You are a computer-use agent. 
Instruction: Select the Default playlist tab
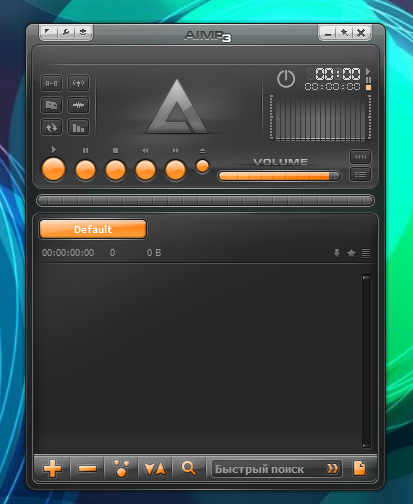click(x=93, y=229)
